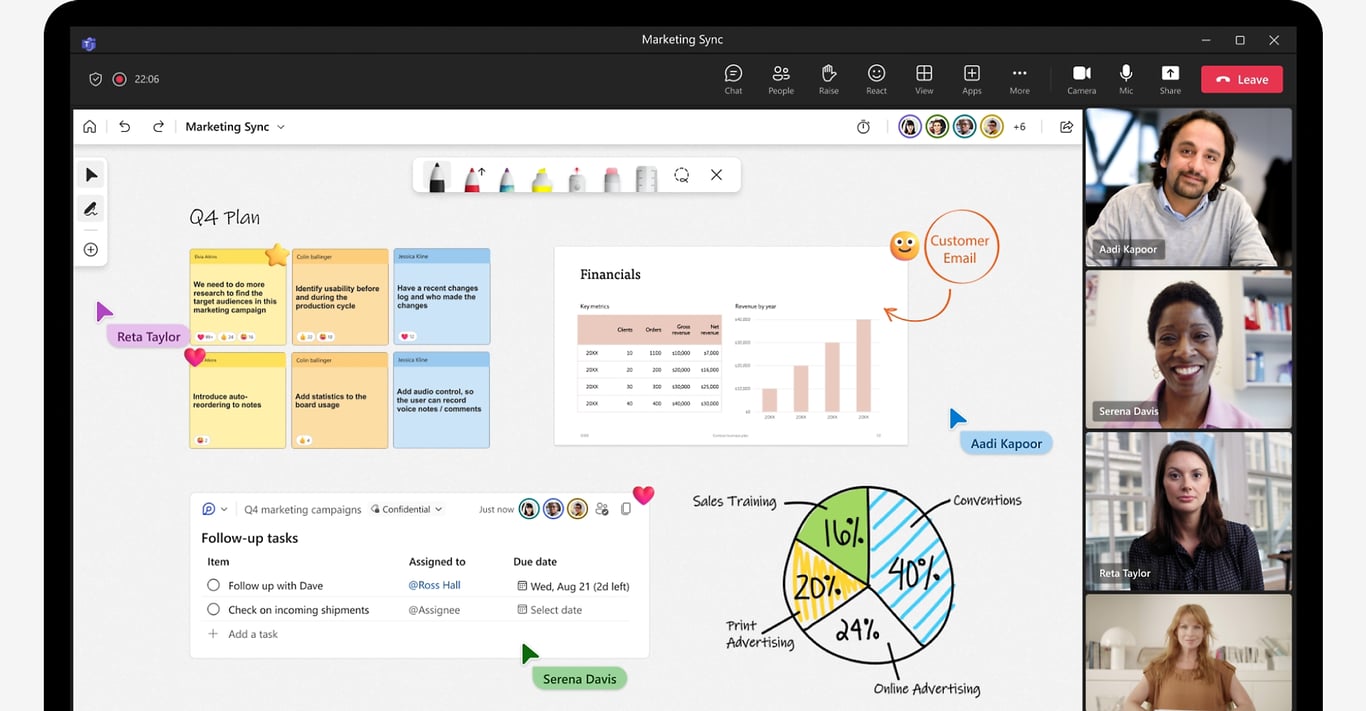The image size is (1366, 711).
Task: Expand the Marketing Sync board name dropdown
Action: pos(281,127)
